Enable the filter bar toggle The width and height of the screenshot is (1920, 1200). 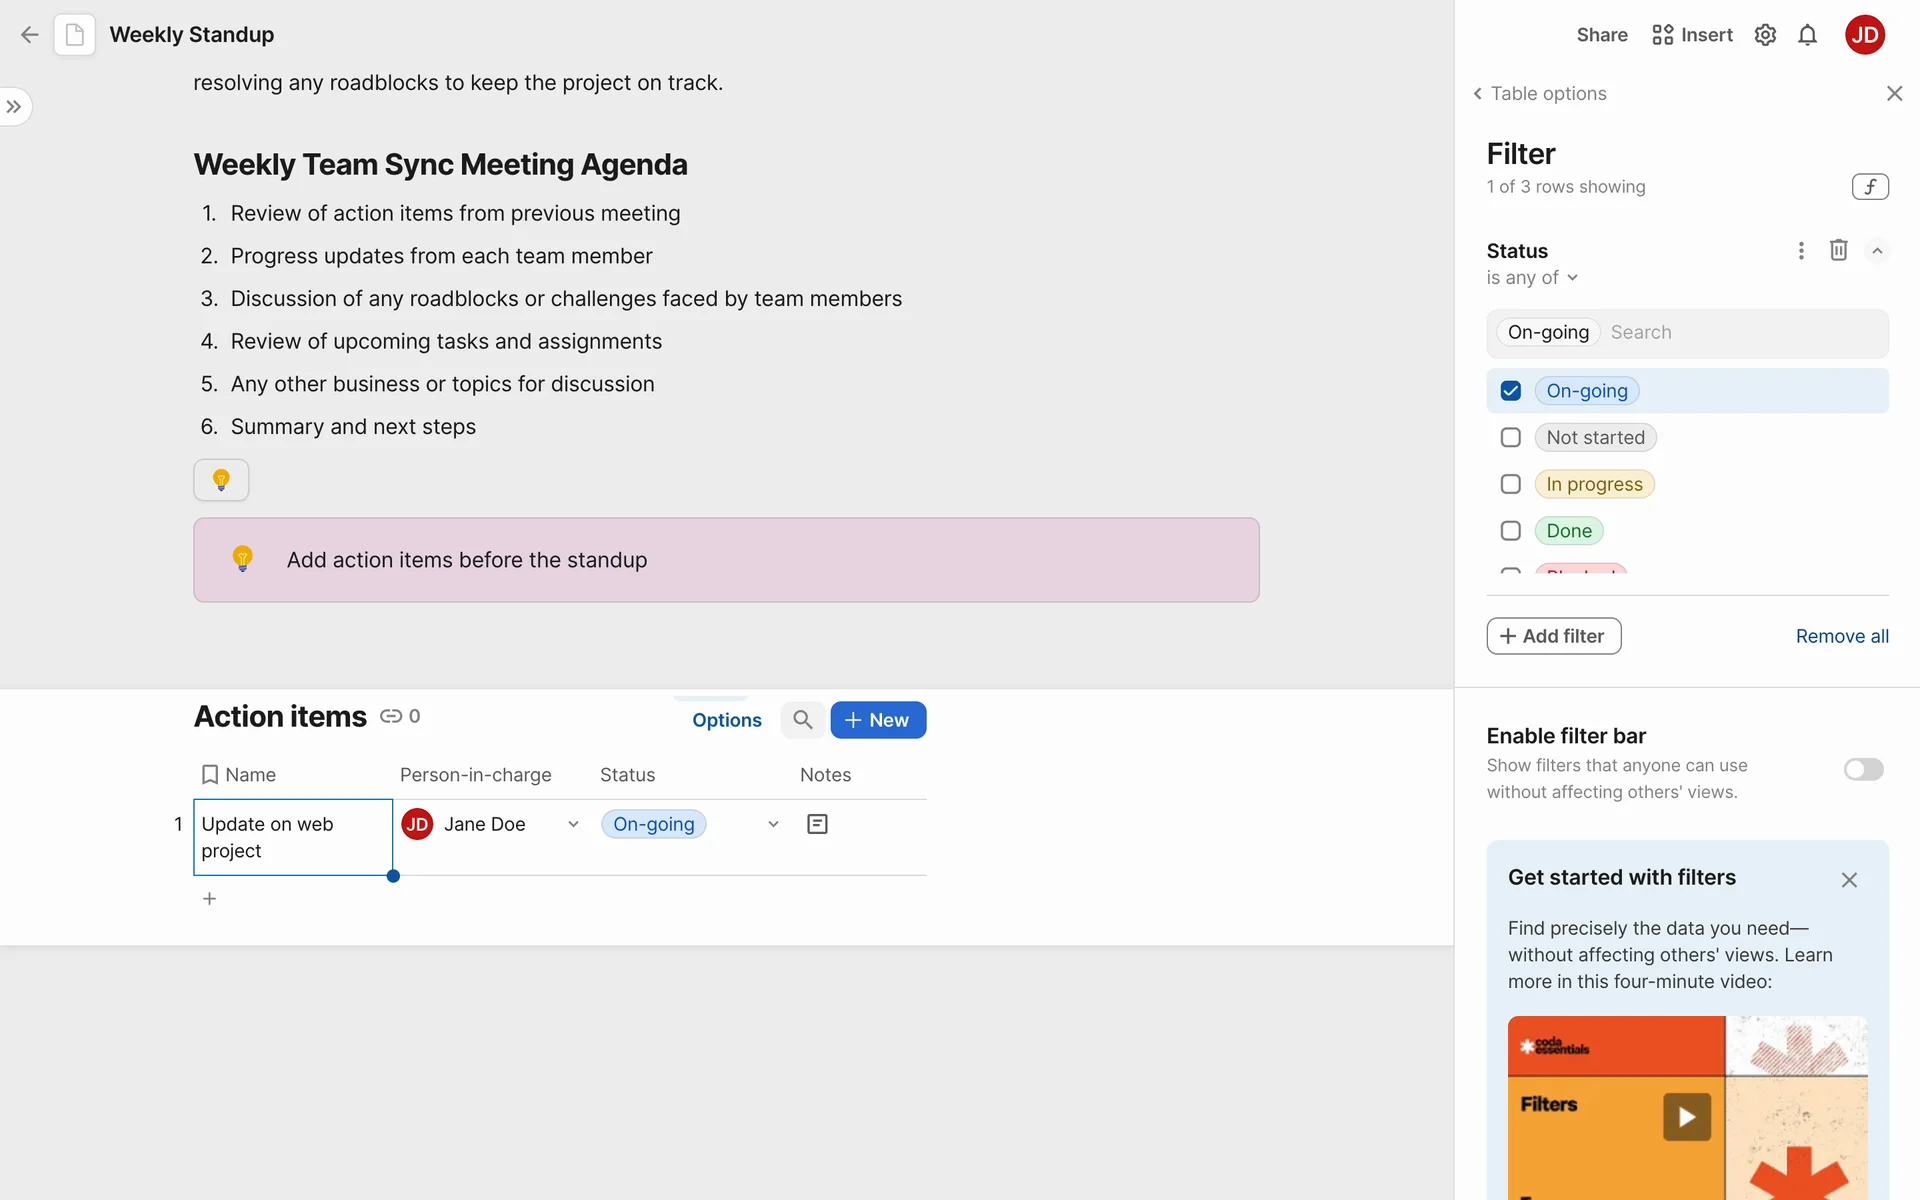1863,769
